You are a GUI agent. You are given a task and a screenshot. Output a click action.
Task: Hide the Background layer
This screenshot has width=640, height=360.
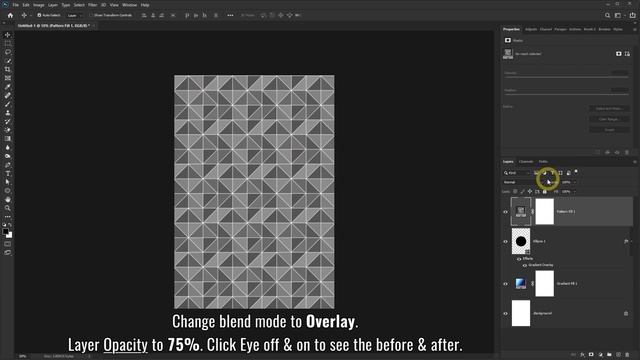coord(505,313)
